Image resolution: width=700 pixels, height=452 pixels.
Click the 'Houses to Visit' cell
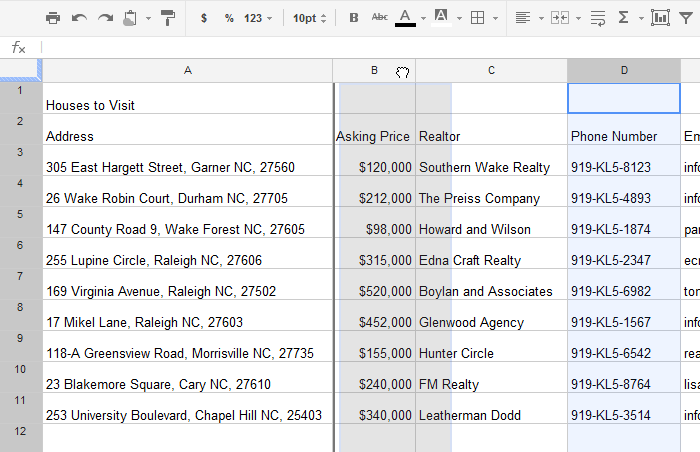click(x=188, y=98)
